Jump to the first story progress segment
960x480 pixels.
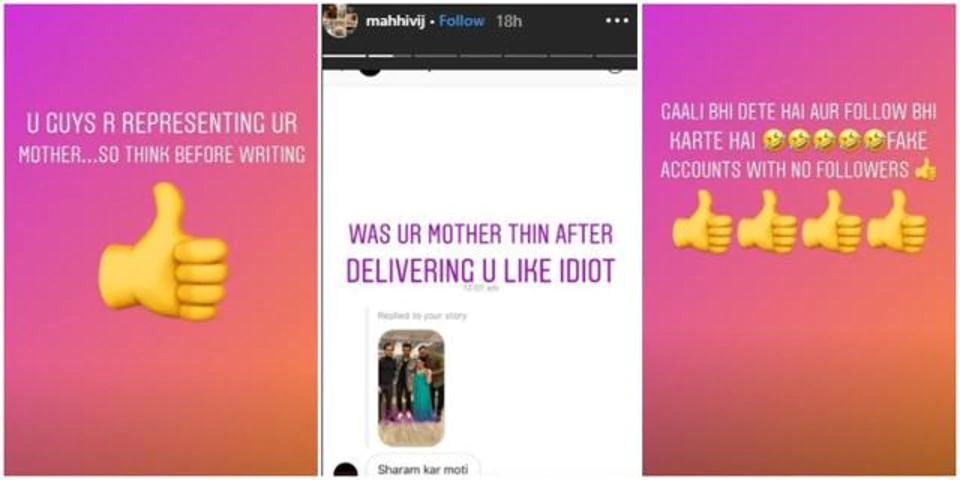tap(344, 55)
